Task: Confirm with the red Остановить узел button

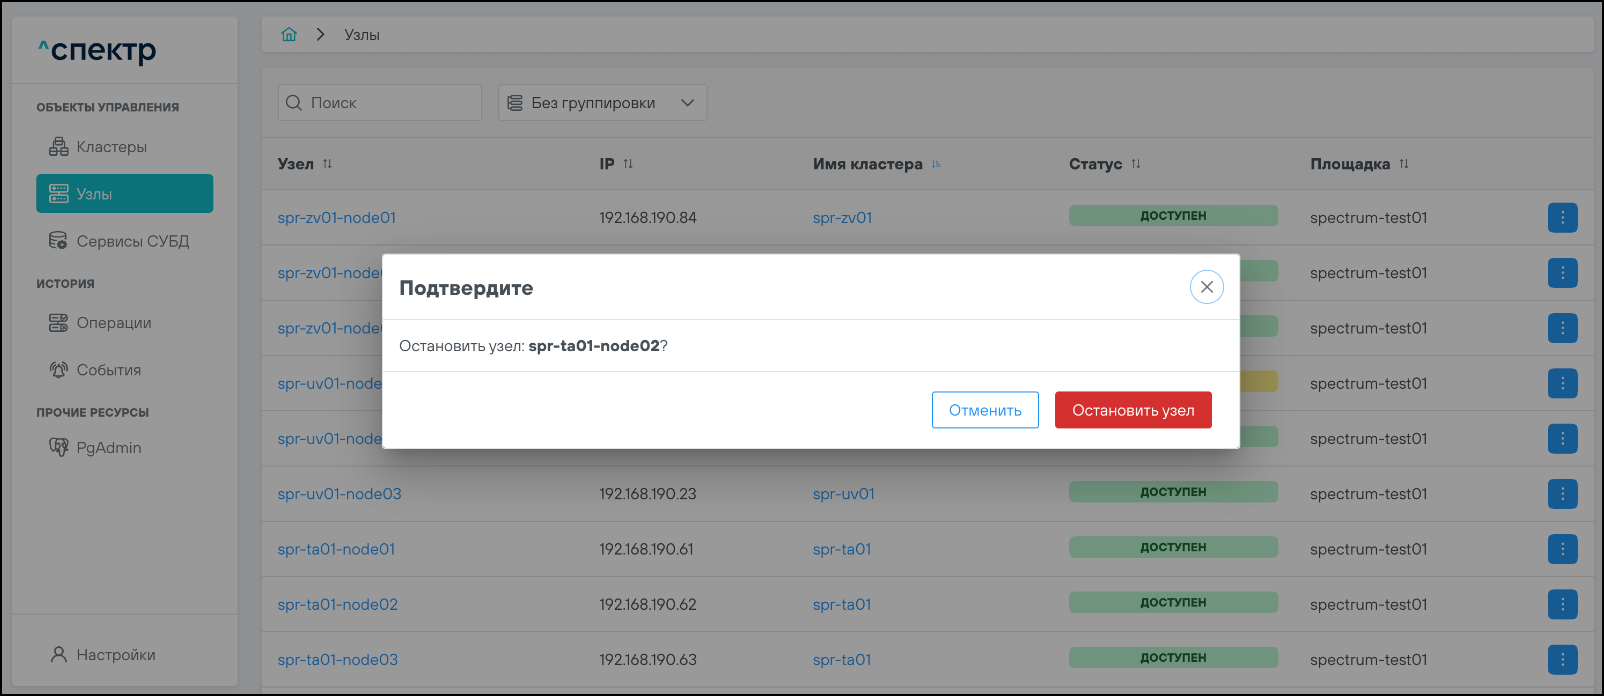Action: click(x=1132, y=410)
